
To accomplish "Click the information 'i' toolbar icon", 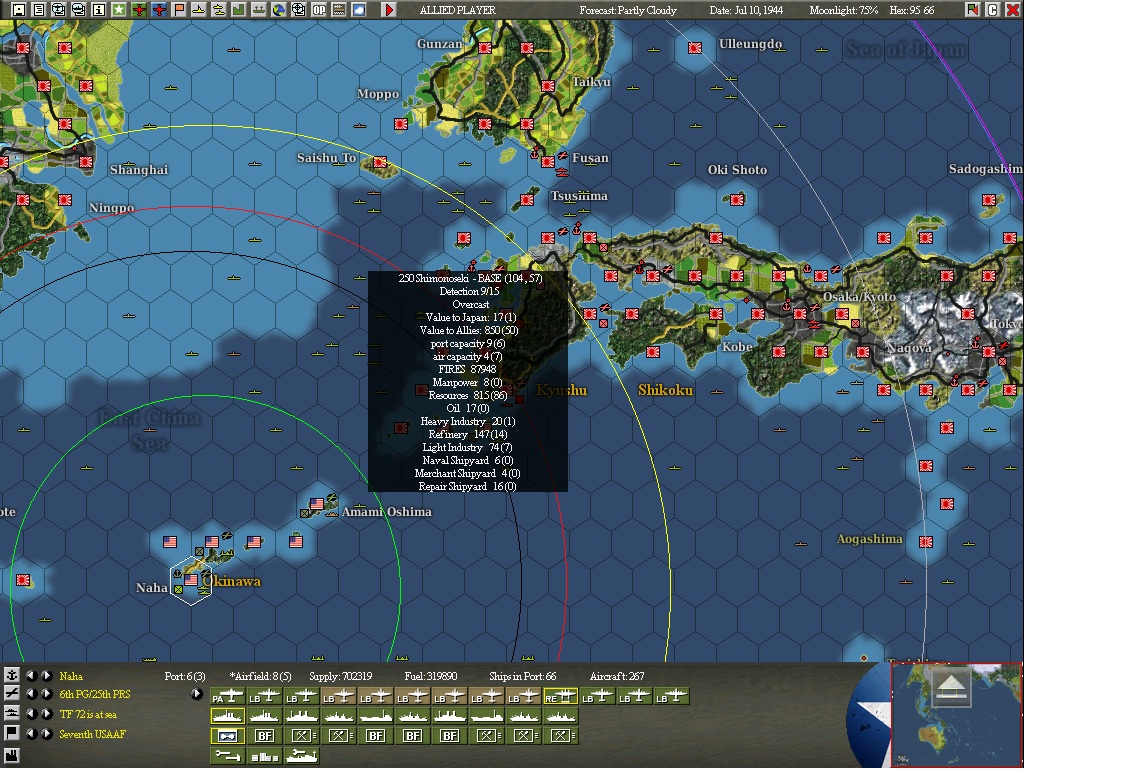I will 99,10.
